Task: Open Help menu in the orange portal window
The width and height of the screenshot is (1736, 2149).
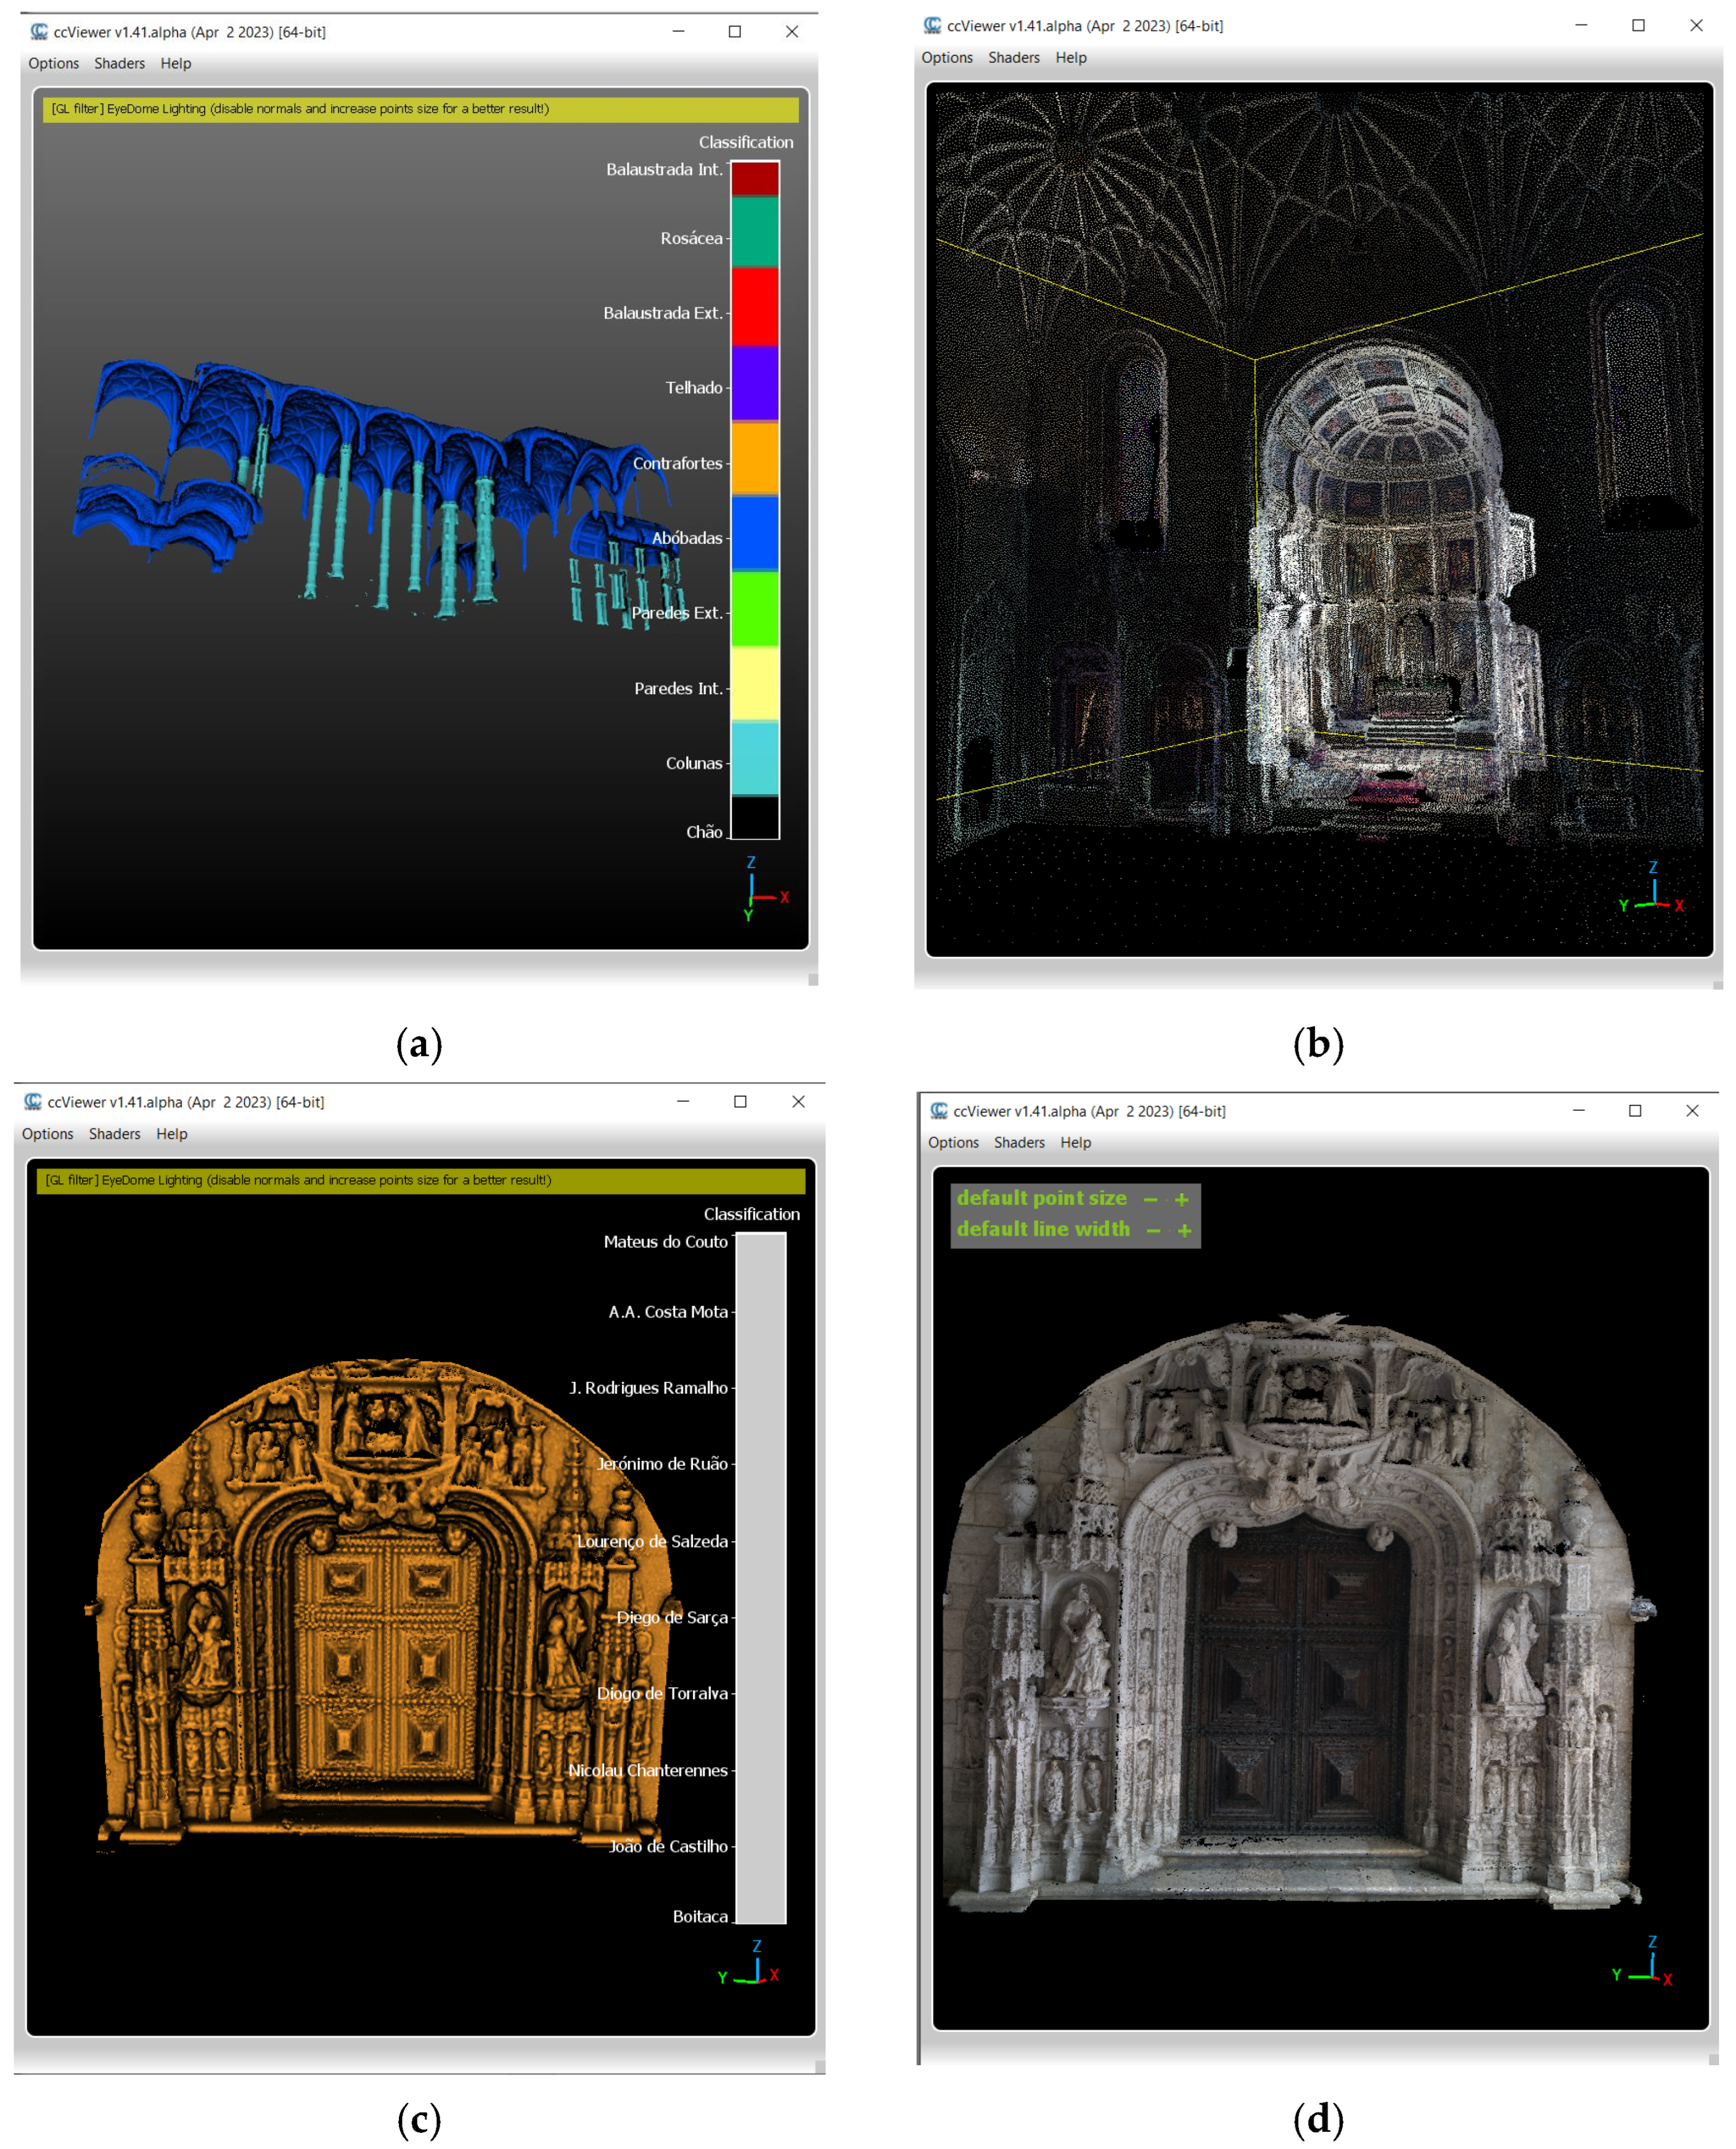Action: pos(171,1133)
